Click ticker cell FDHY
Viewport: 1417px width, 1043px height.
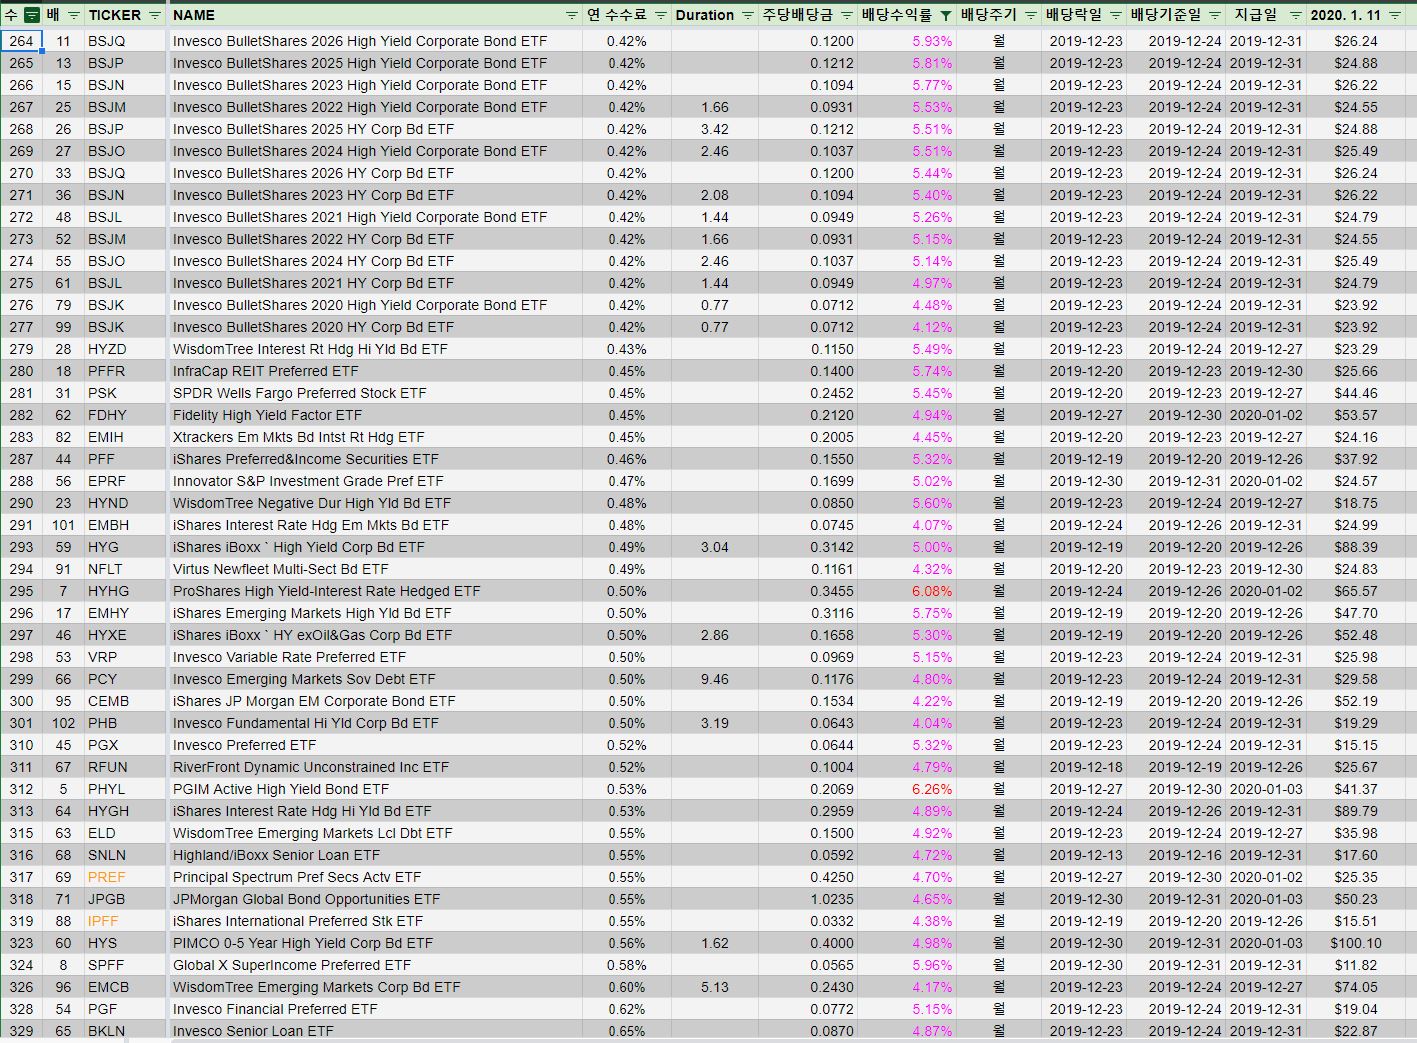pos(124,415)
